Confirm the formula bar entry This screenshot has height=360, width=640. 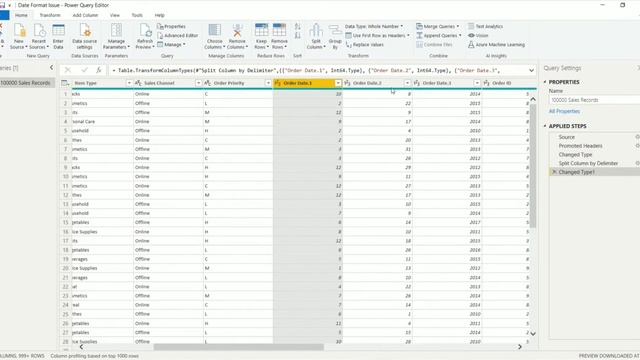pos(84,70)
